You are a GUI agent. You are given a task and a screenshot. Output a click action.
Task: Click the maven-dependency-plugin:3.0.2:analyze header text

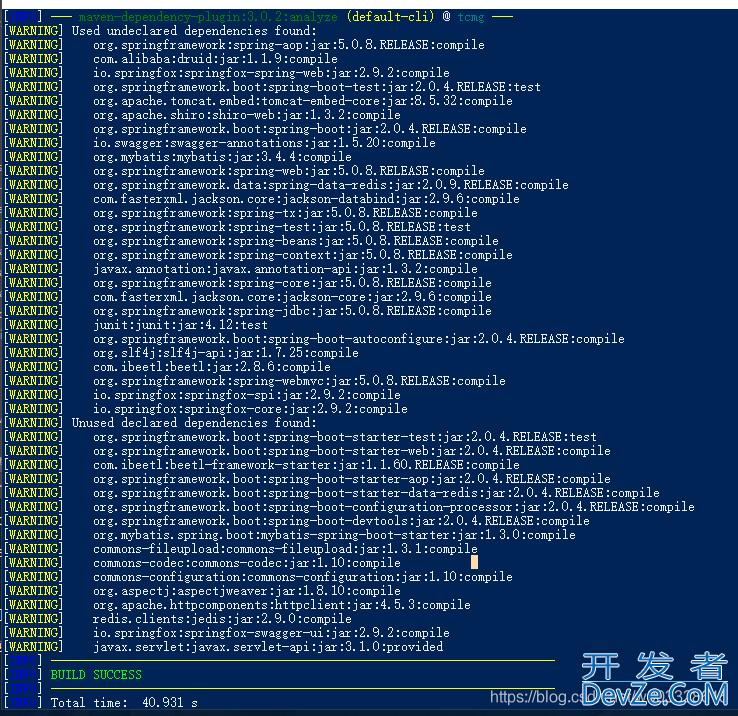tap(209, 17)
